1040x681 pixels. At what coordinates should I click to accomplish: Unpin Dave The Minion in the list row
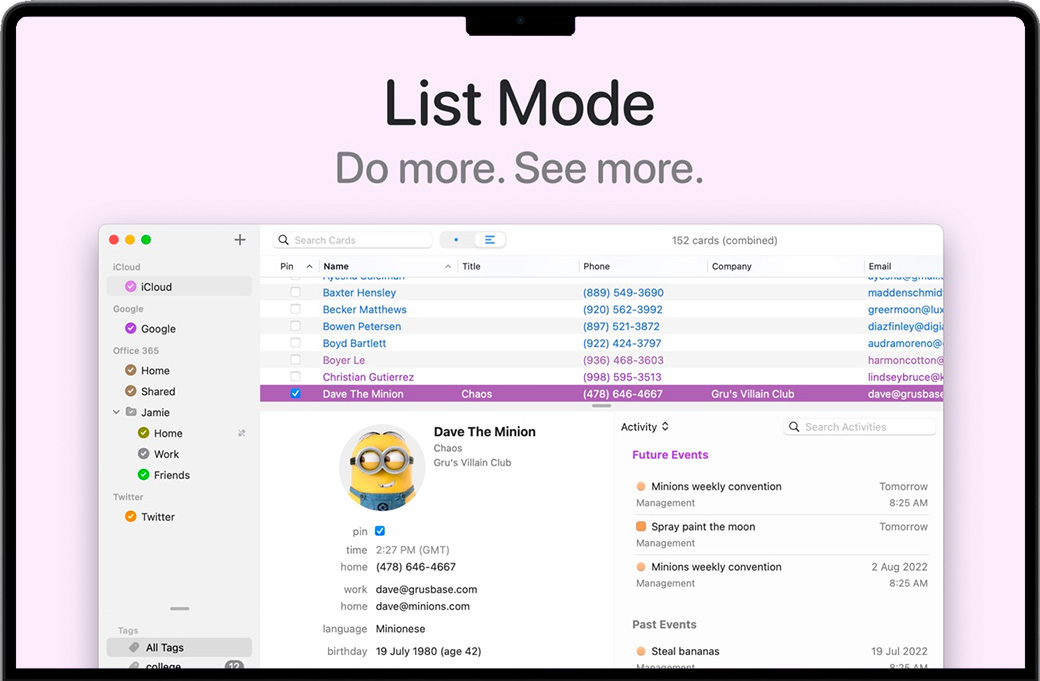pyautogui.click(x=295, y=394)
